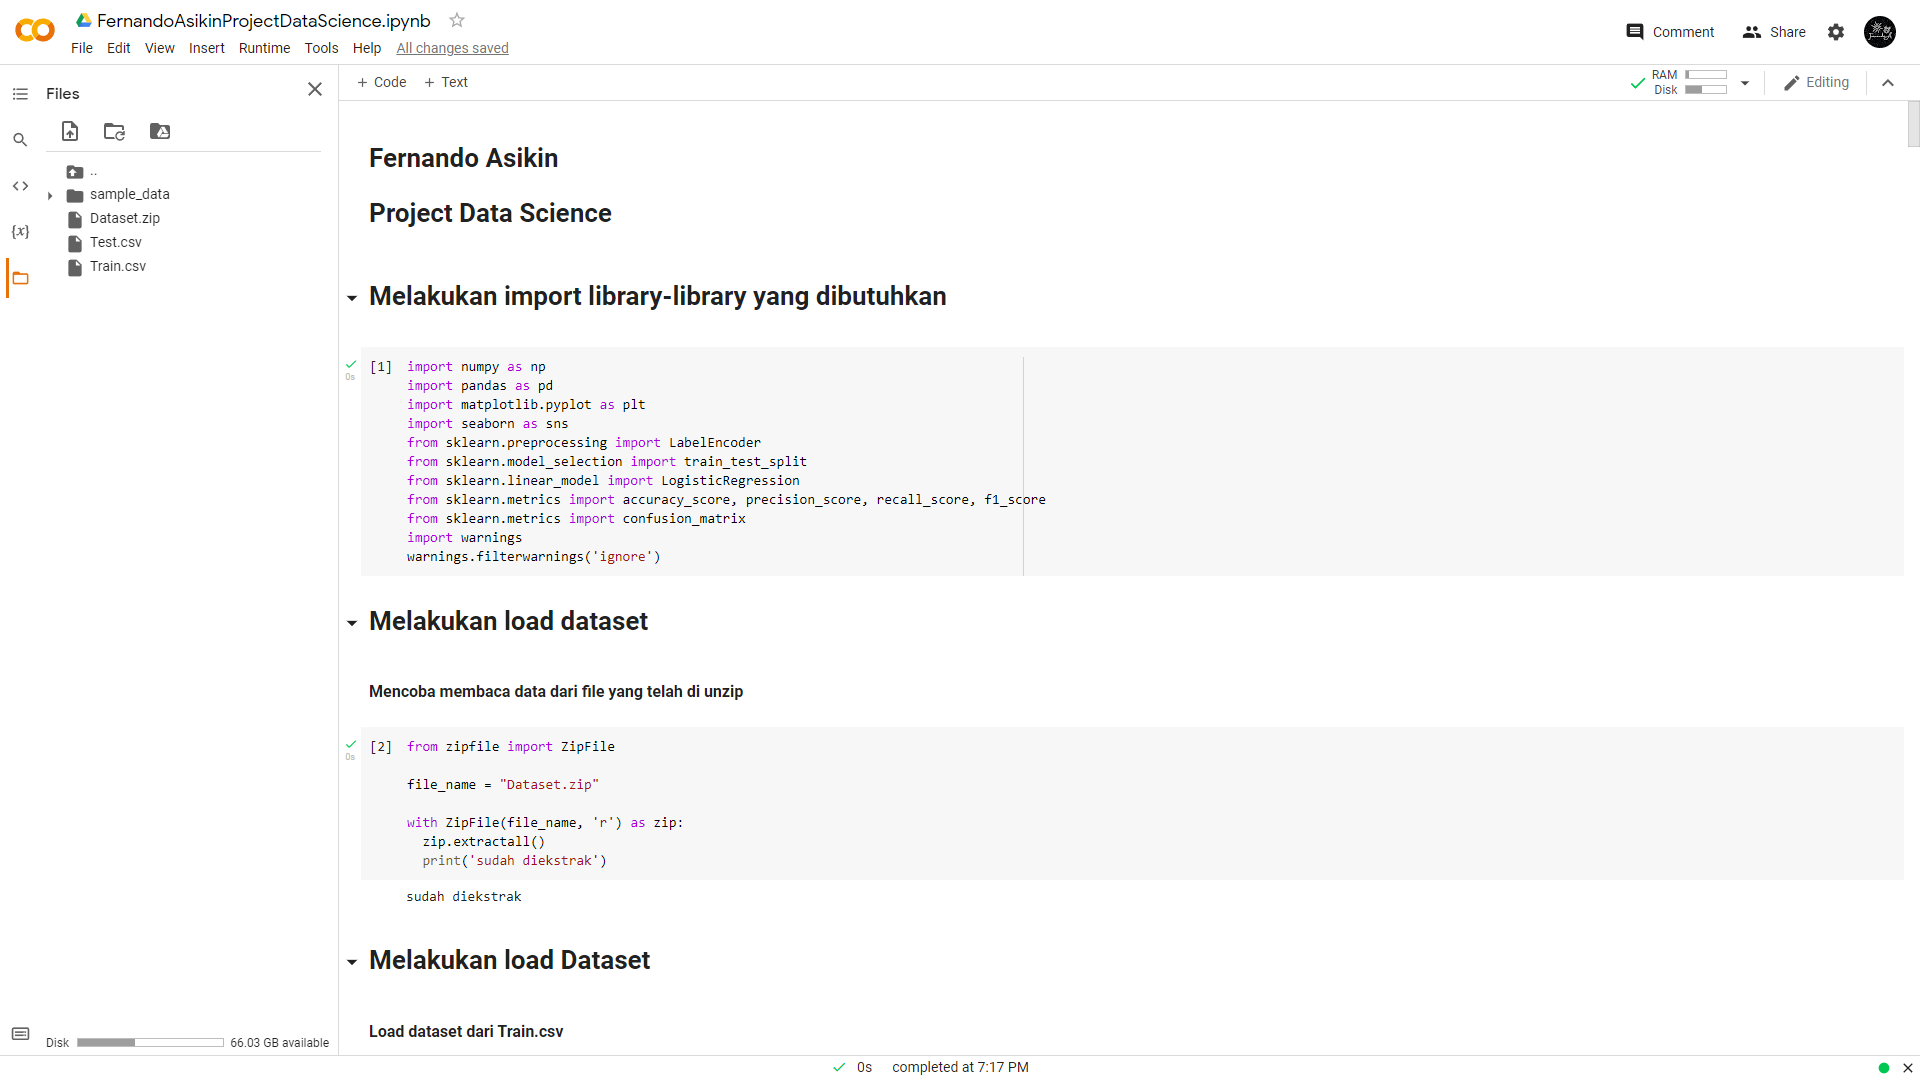Viewport: 1920px width, 1080px height.
Task: Open the Runtime menu
Action: tap(264, 48)
